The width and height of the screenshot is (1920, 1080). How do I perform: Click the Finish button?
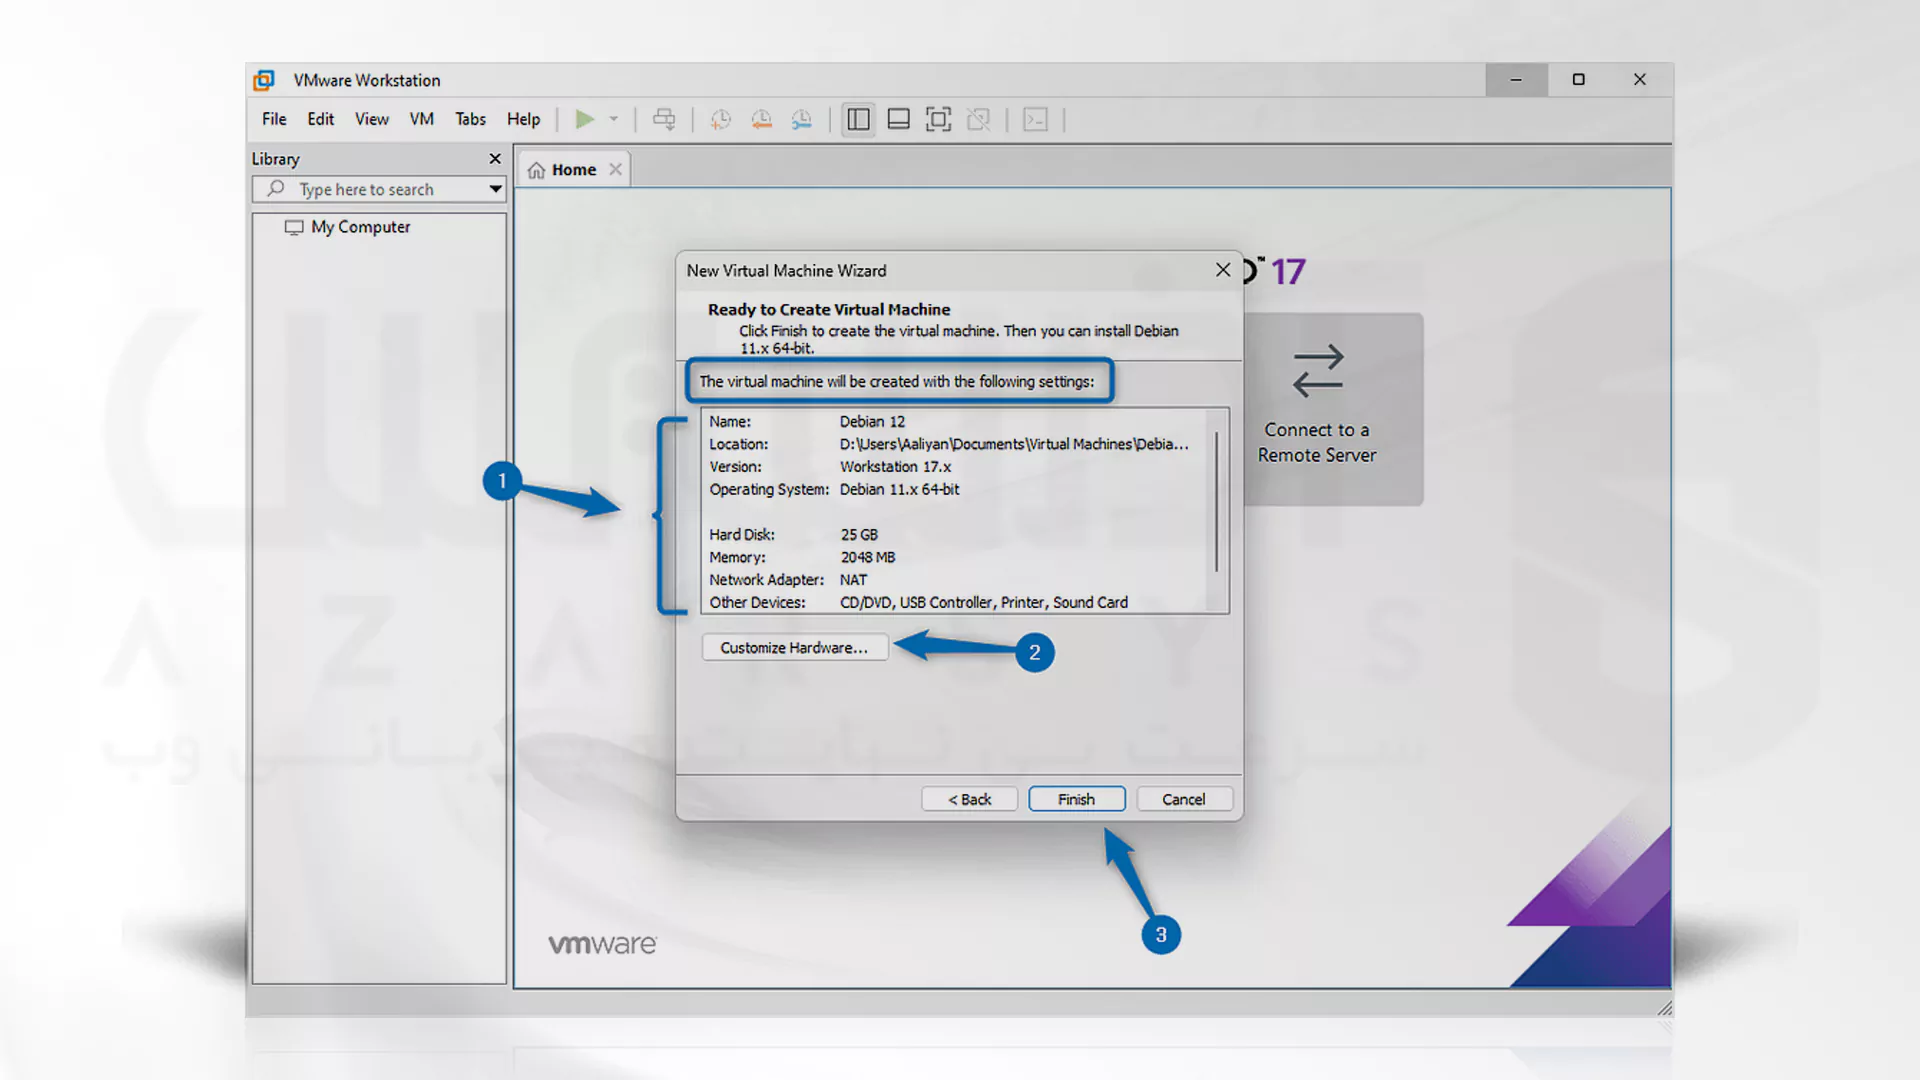coord(1076,798)
